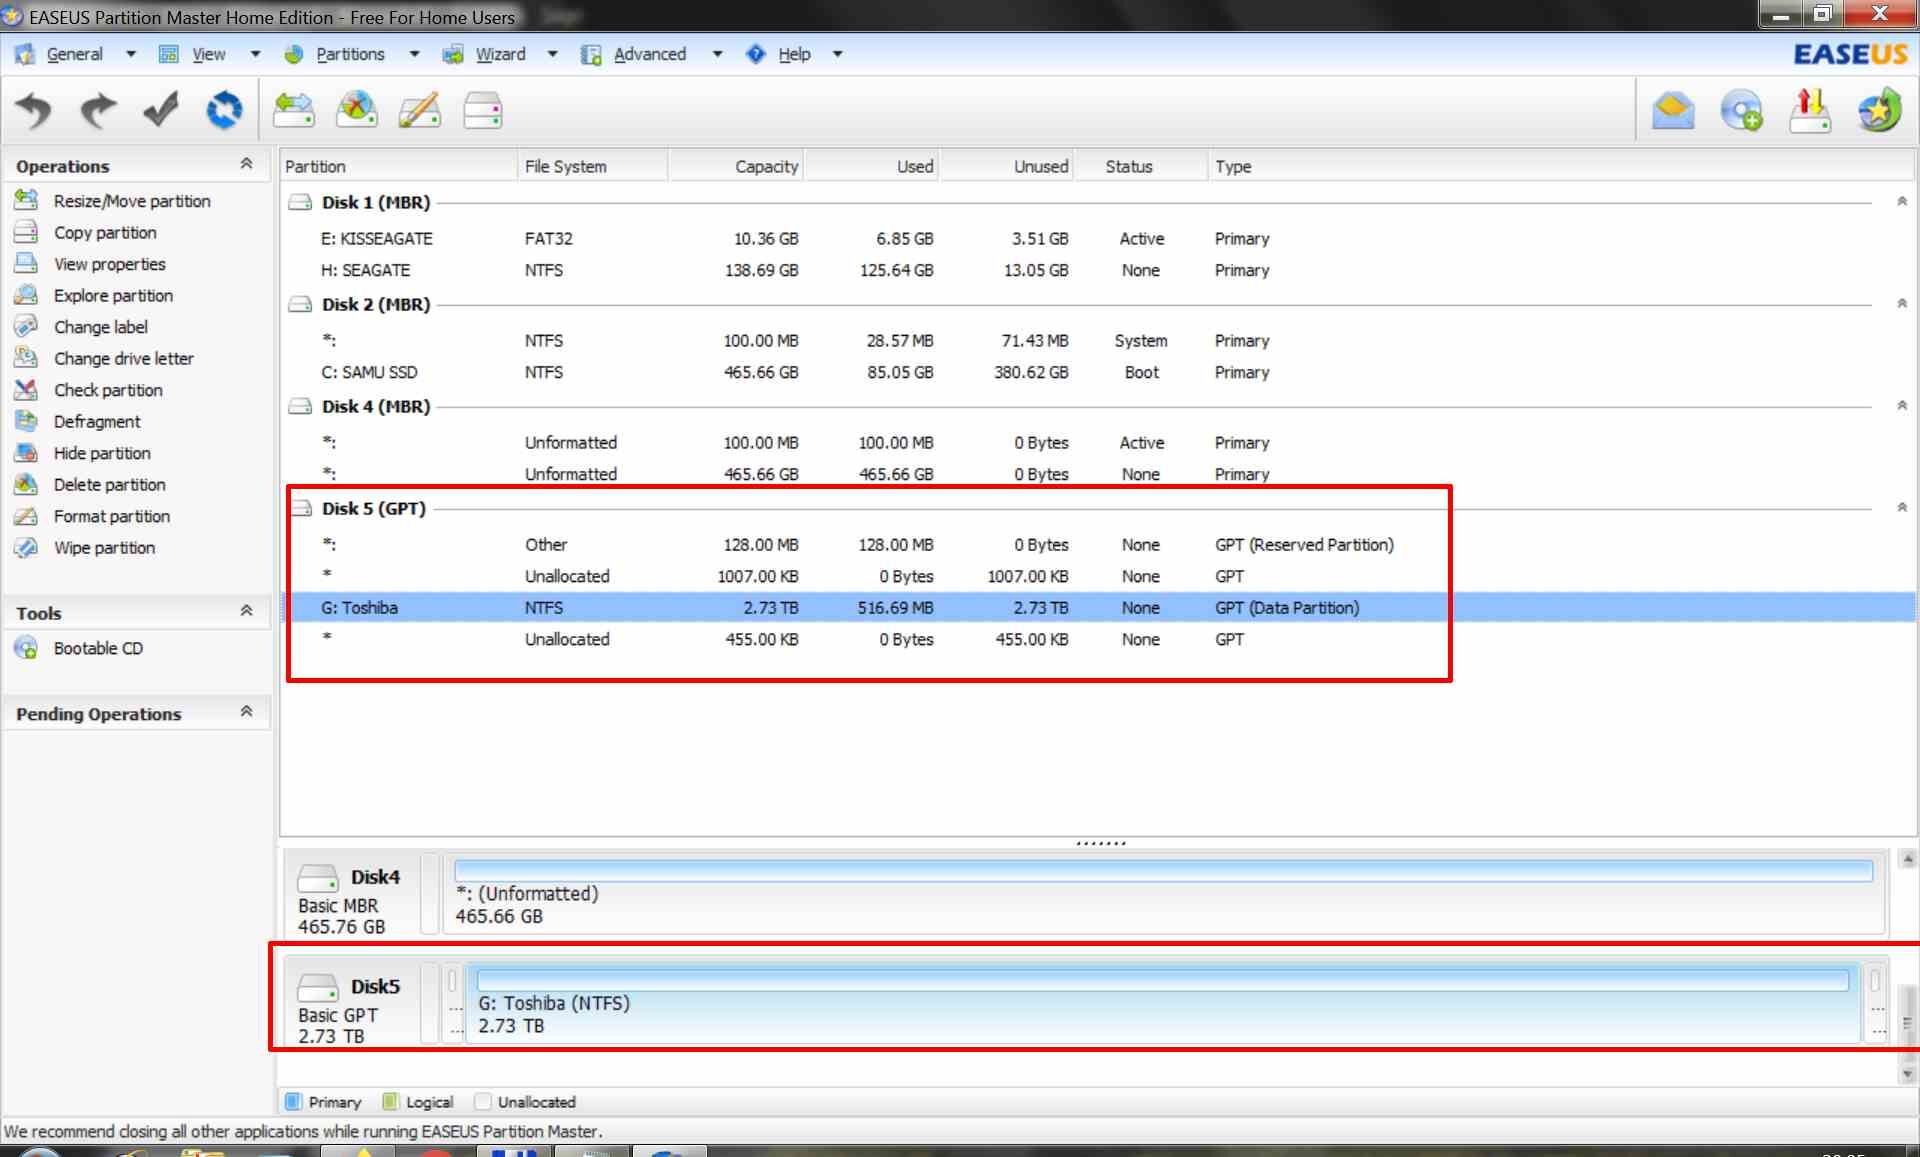Click the Check partition icon in Operations

point(26,390)
